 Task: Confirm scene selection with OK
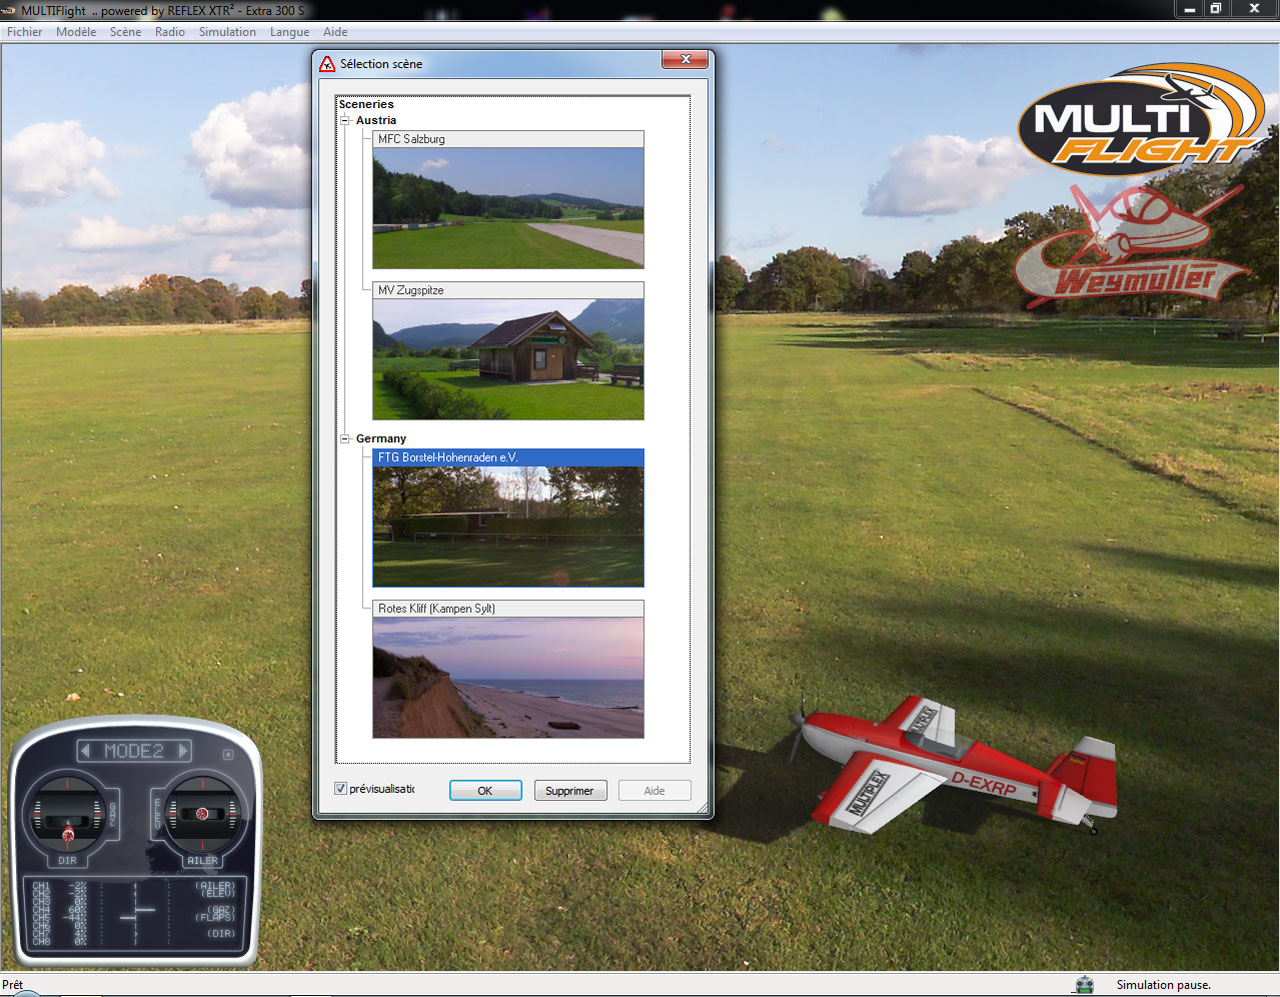tap(485, 790)
